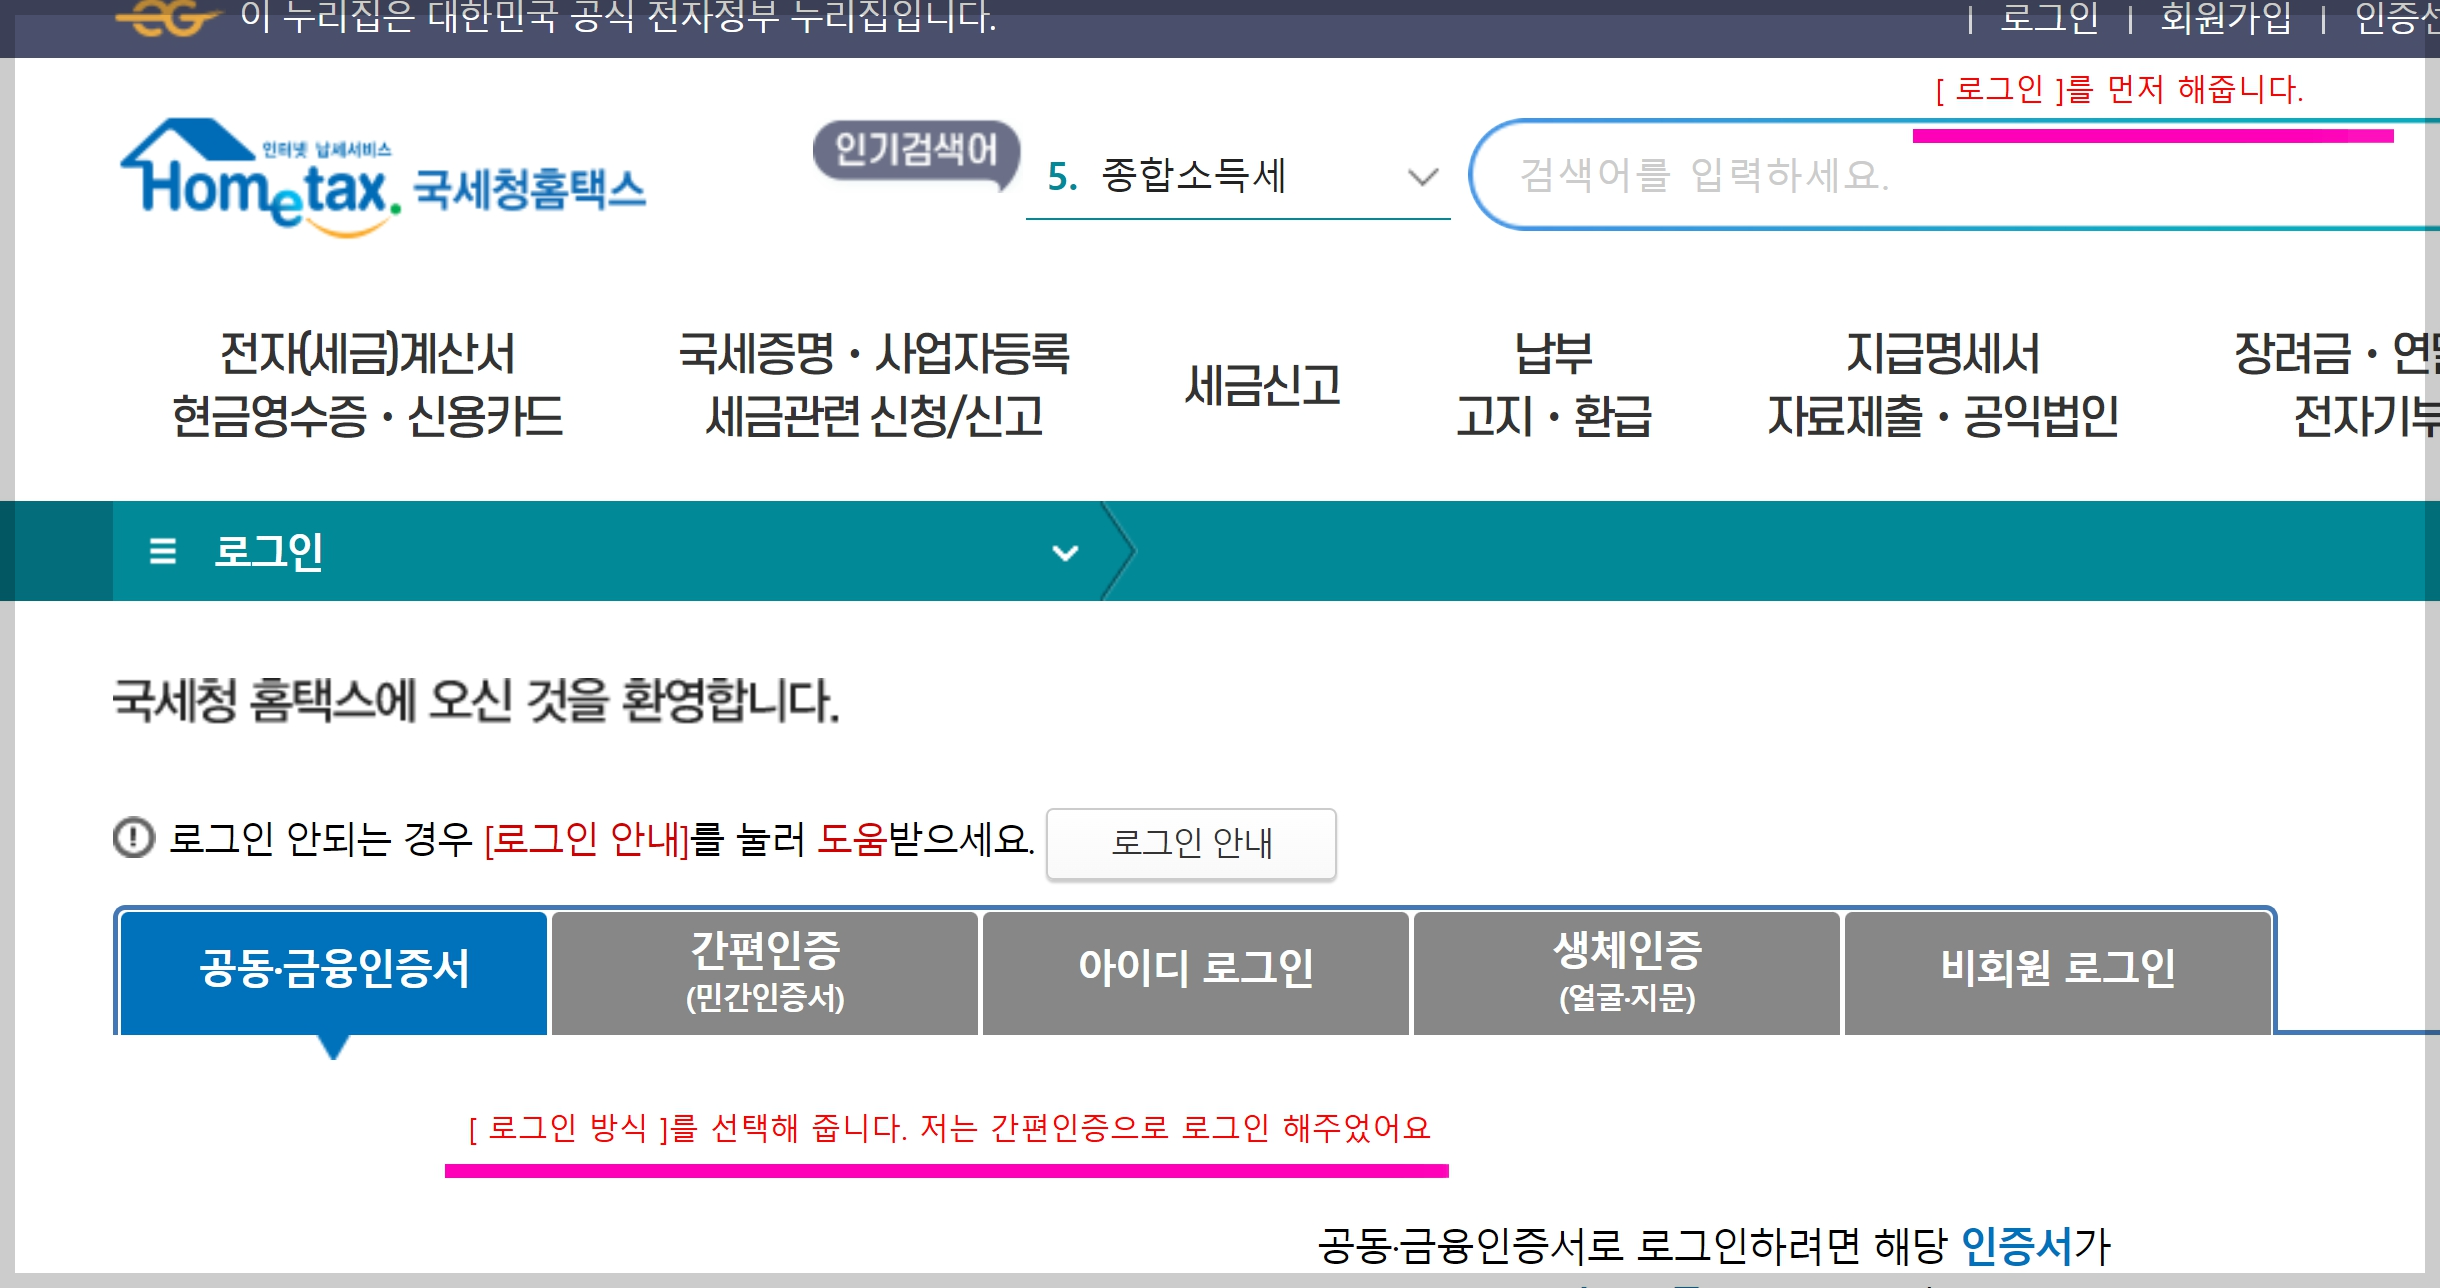2440x1288 pixels.
Task: Open the 세금신고 menu
Action: (x=1262, y=385)
